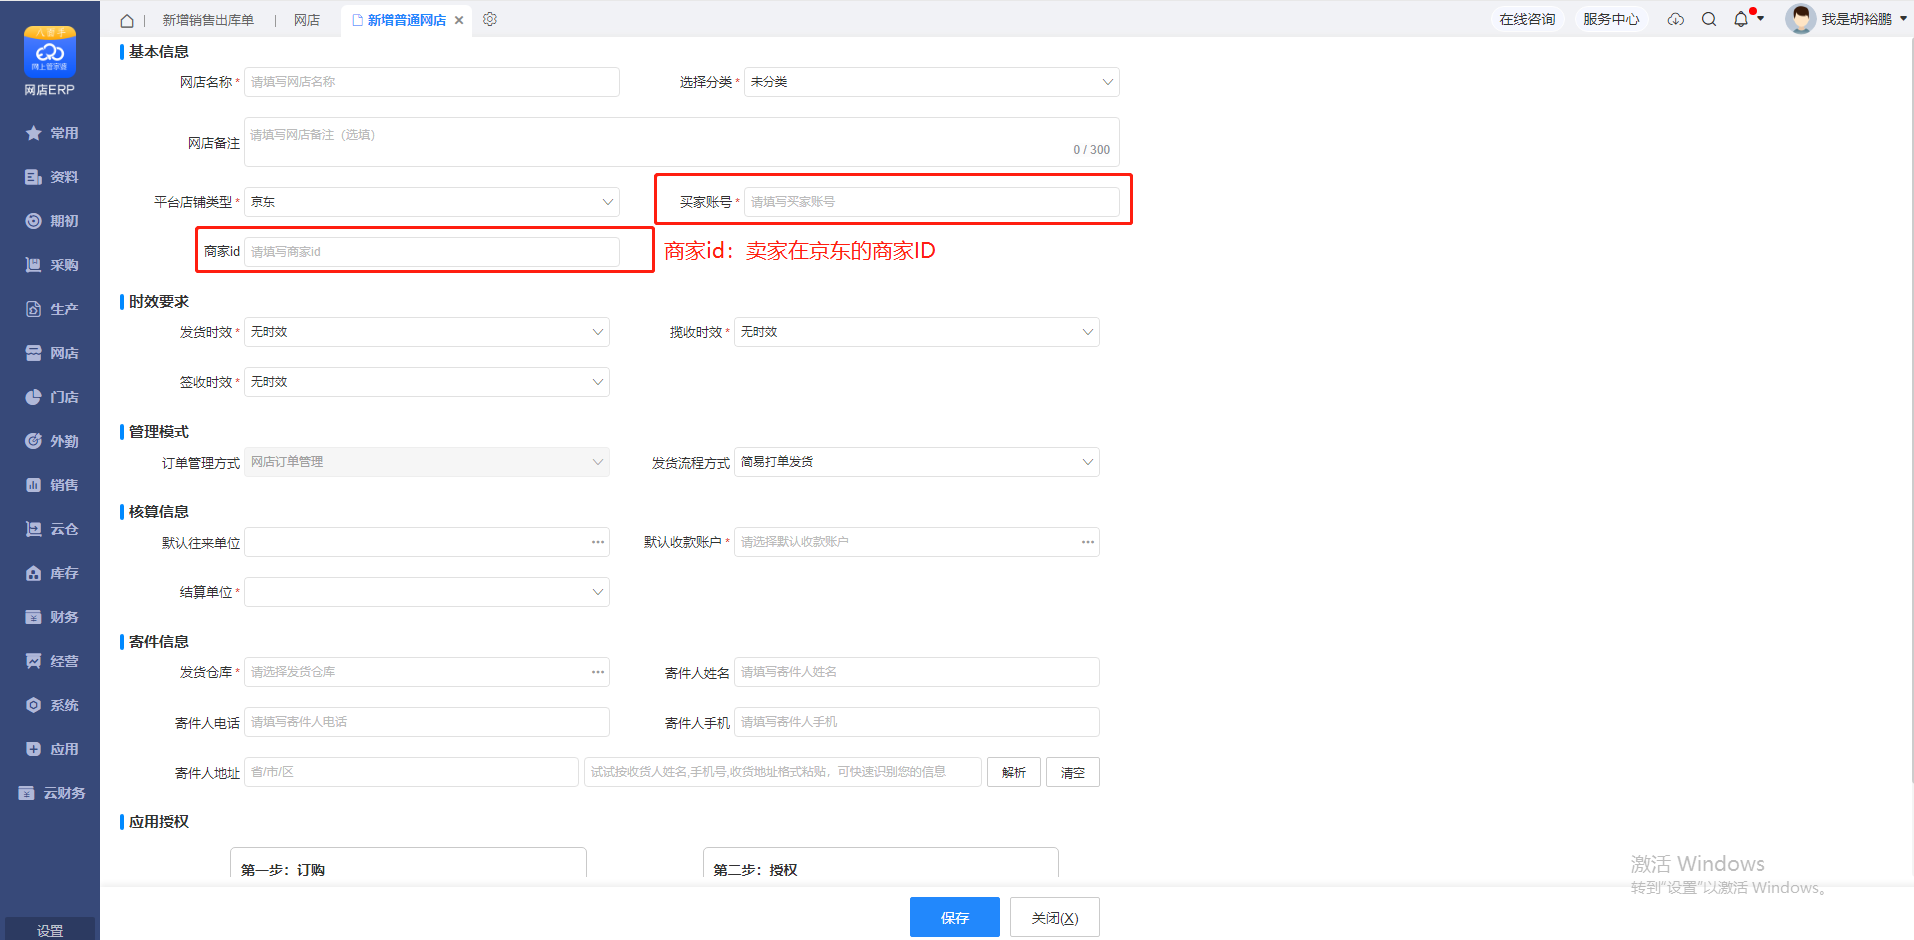
Task: Click the 保存 button
Action: click(955, 917)
